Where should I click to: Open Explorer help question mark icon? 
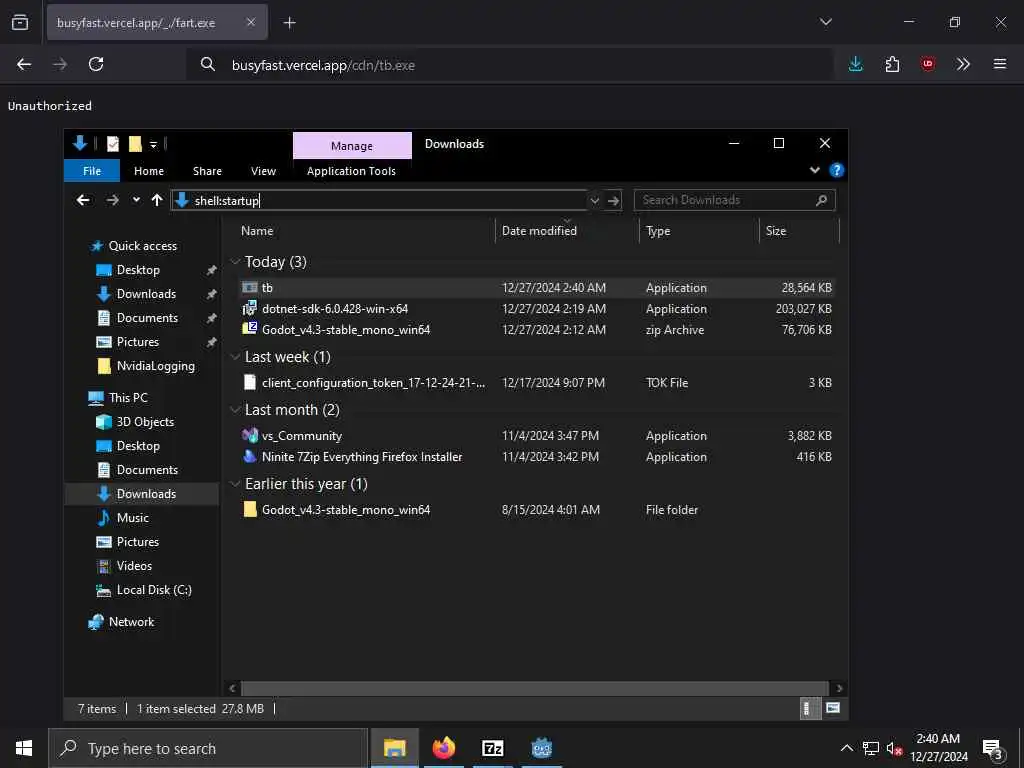tap(836, 170)
